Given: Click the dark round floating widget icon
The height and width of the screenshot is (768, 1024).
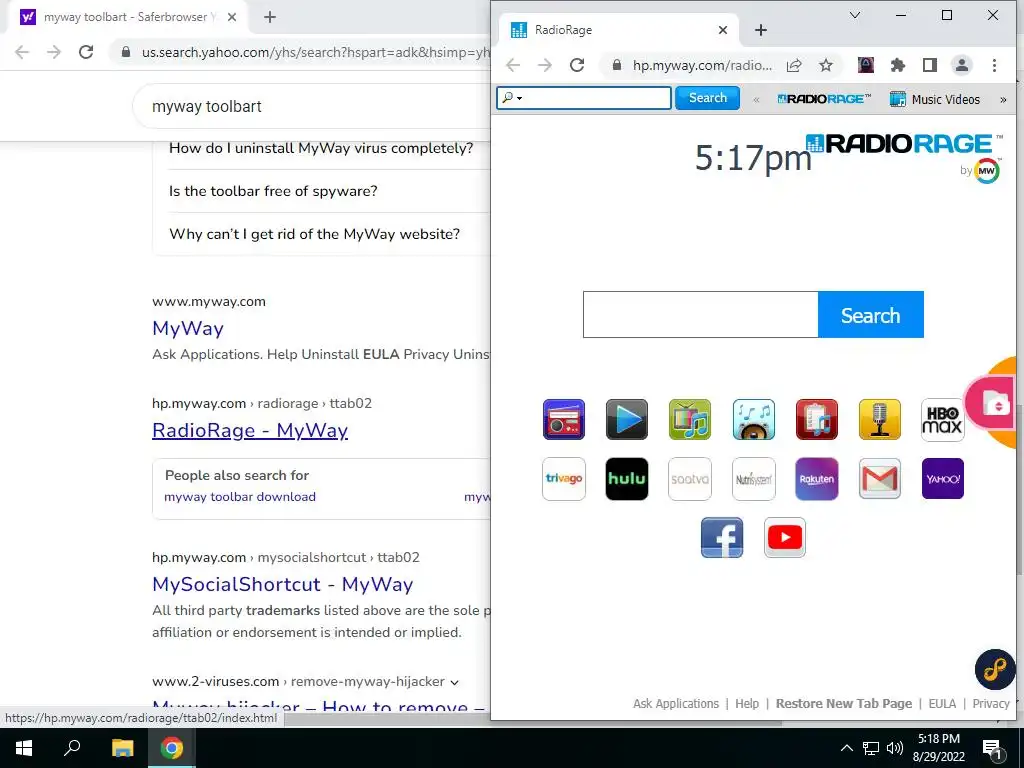Looking at the screenshot, I should click(995, 669).
